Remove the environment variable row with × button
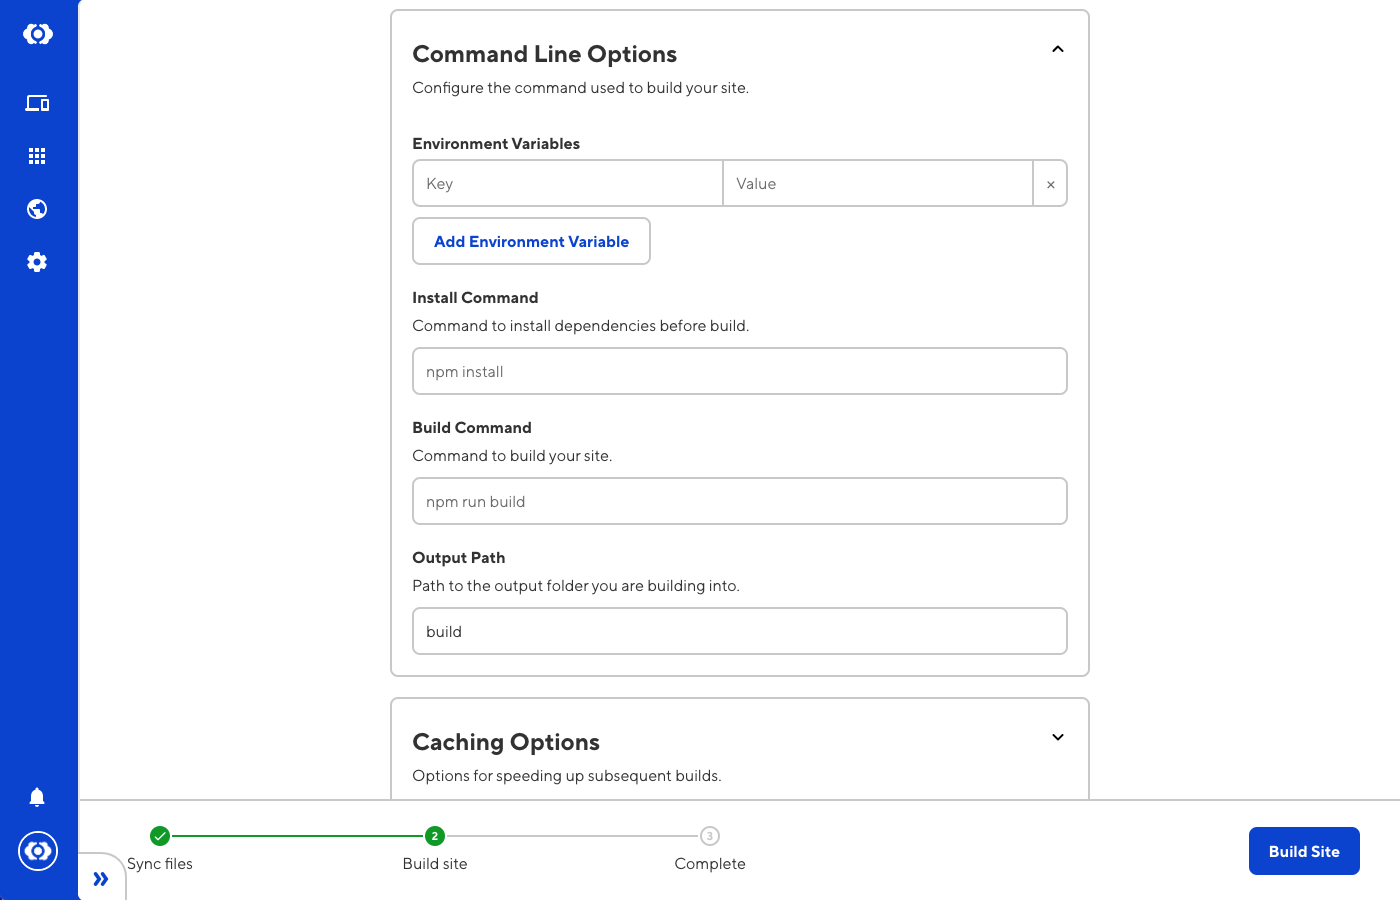Image resolution: width=1400 pixels, height=900 pixels. click(x=1050, y=184)
